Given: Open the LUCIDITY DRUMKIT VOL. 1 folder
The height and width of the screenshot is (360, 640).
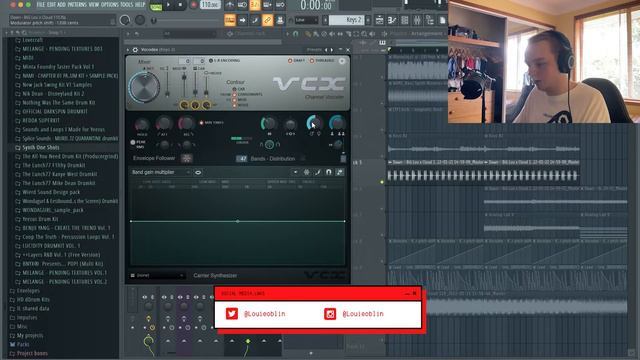Looking at the screenshot, I should 51,246.
